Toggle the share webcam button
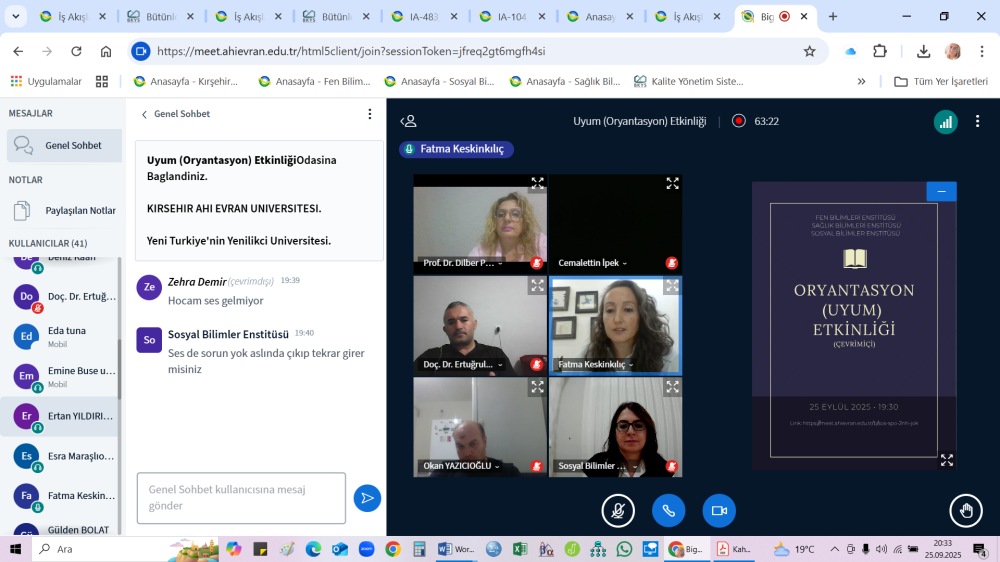This screenshot has width=1000, height=562. tap(718, 511)
